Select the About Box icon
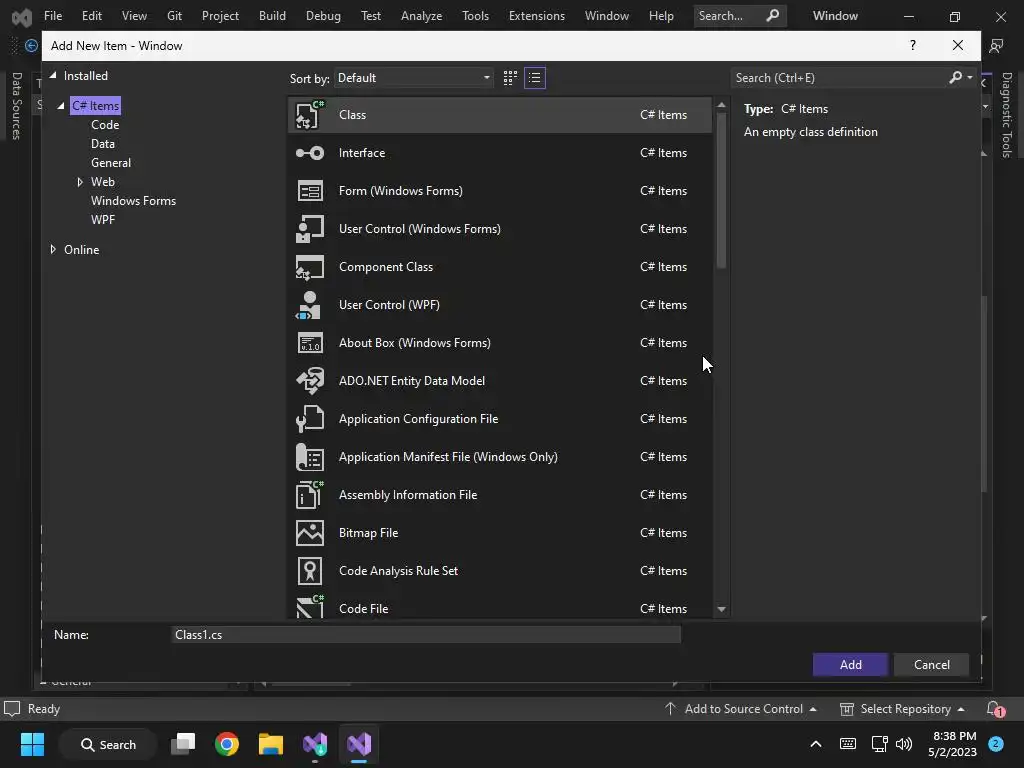The image size is (1024, 768). click(x=310, y=343)
